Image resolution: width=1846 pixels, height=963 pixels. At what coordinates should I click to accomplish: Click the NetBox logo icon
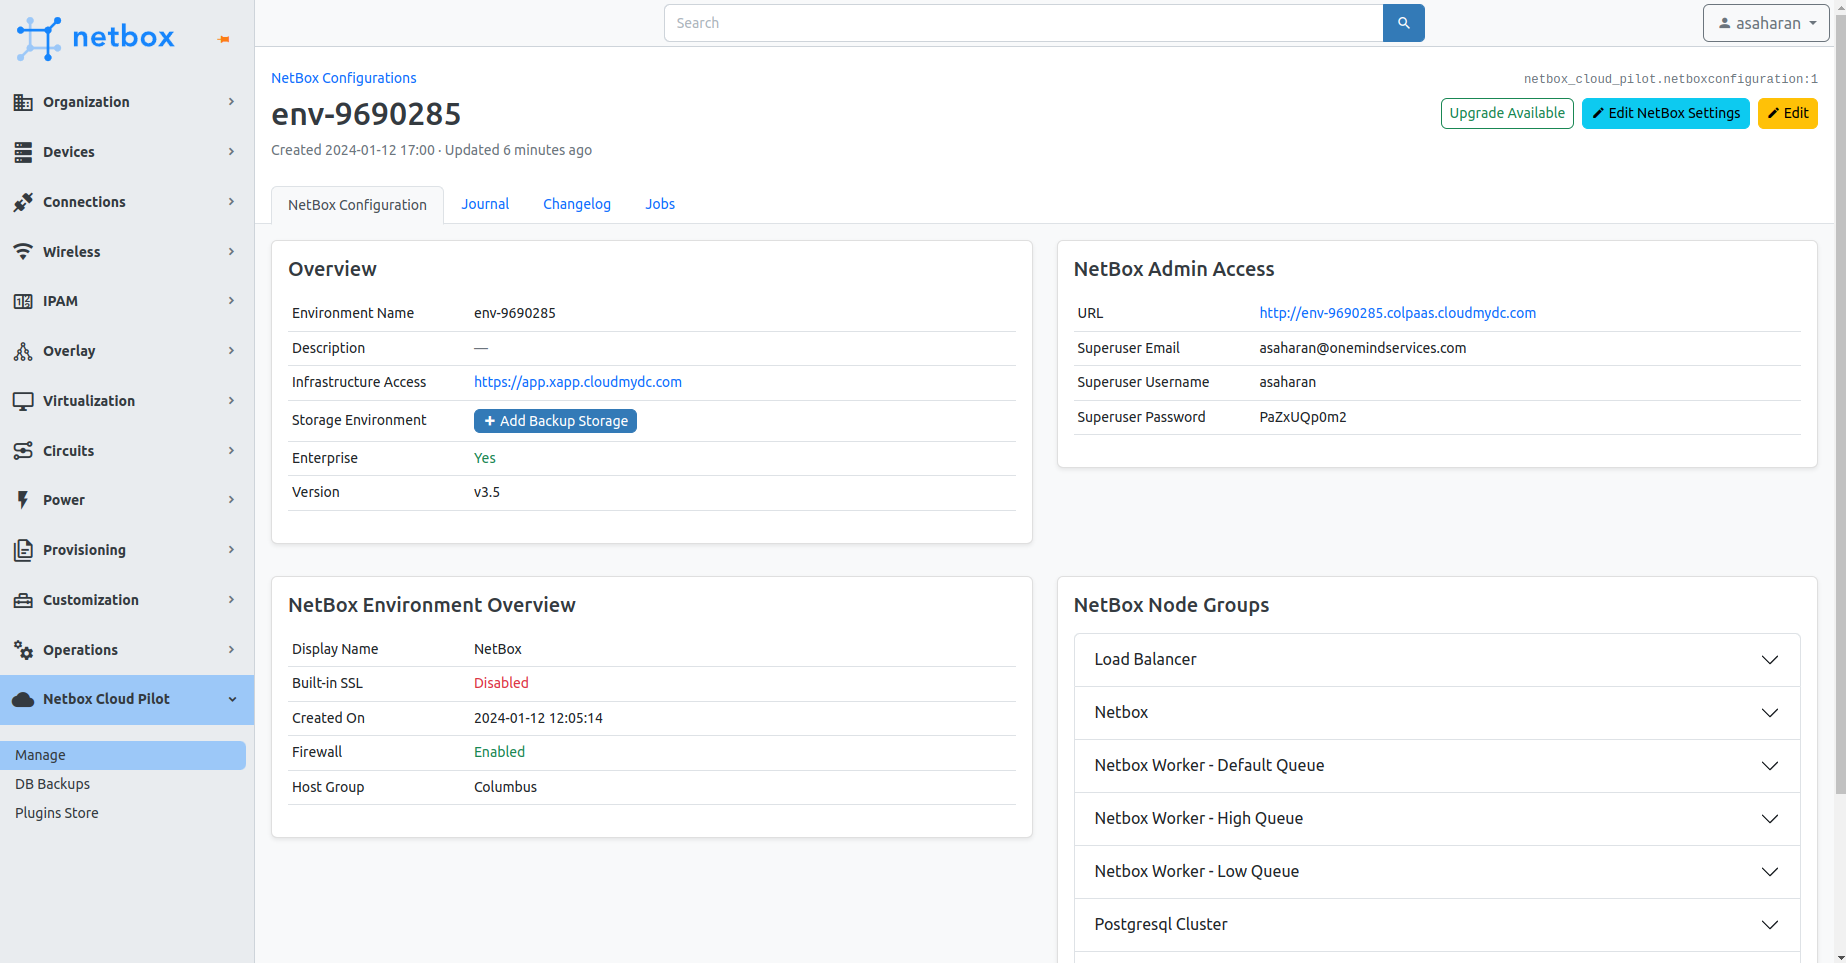coord(39,38)
